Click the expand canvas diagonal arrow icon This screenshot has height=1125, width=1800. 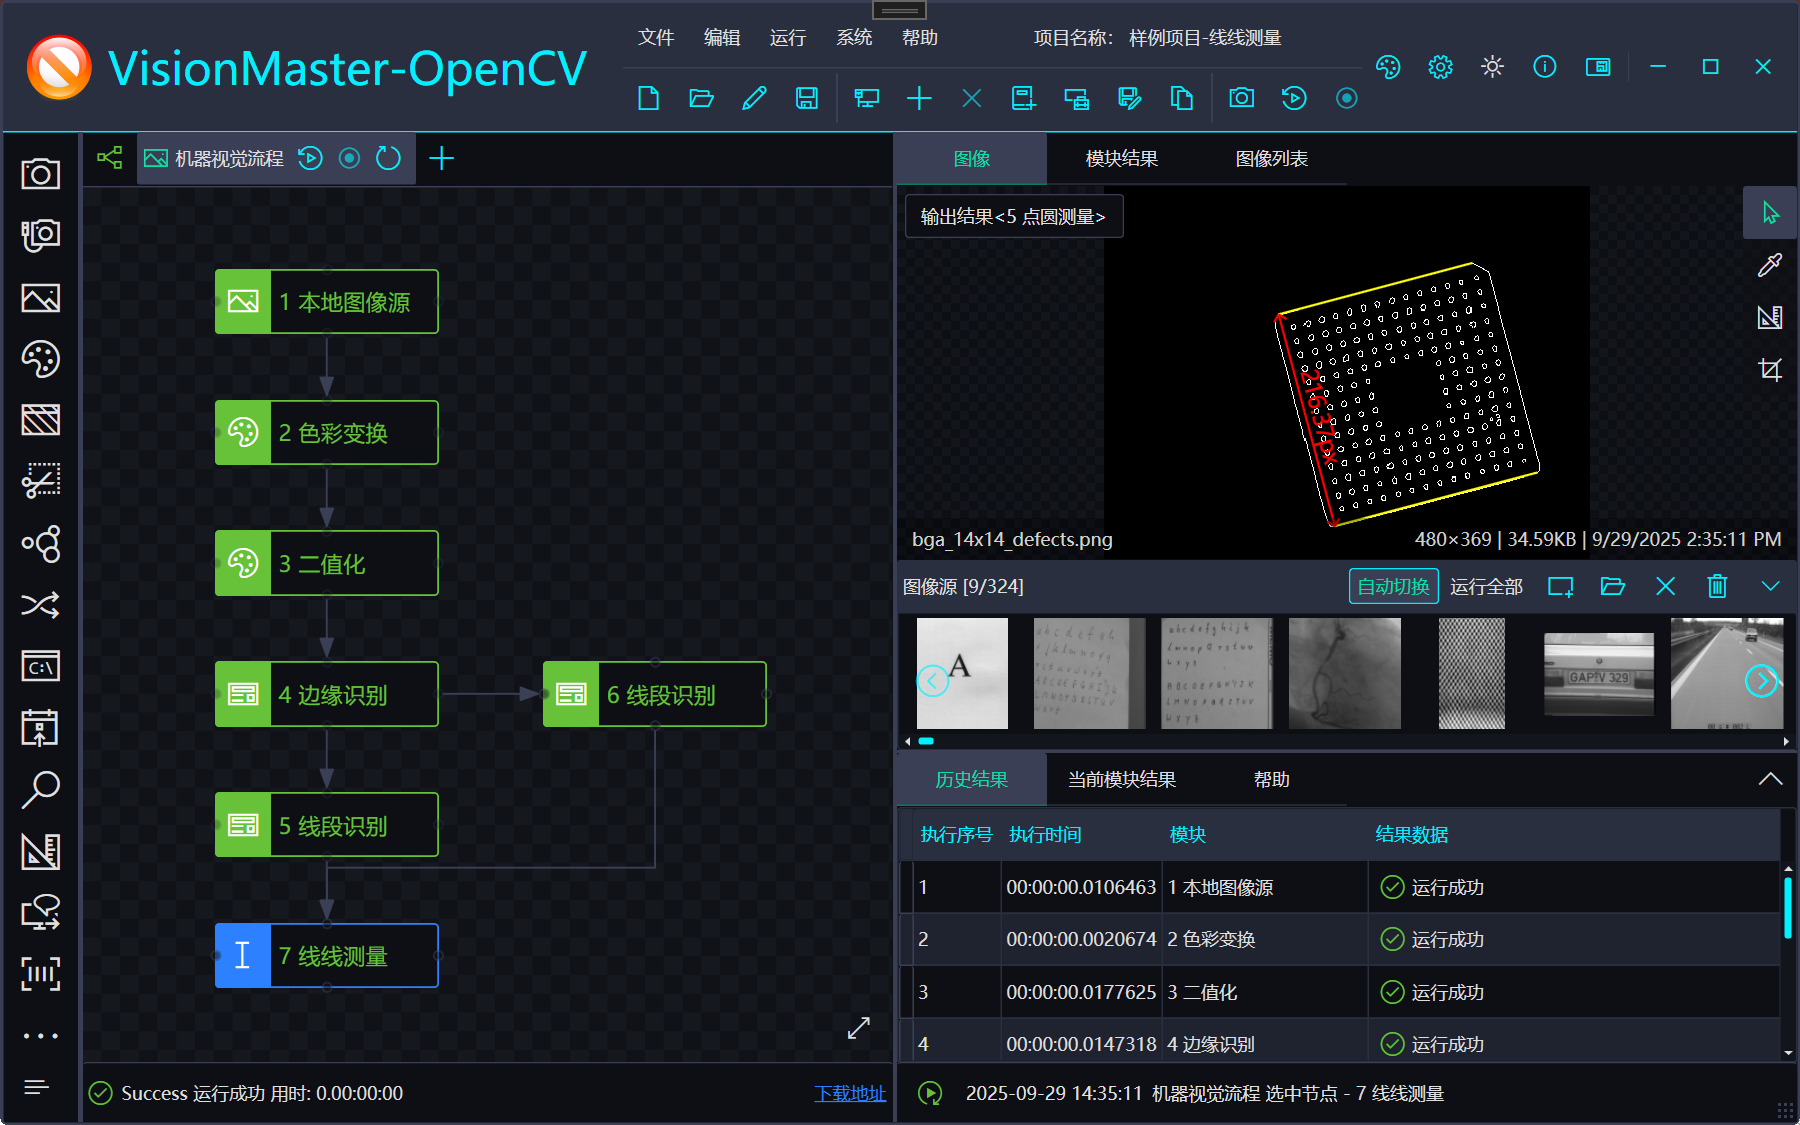[x=859, y=1028]
